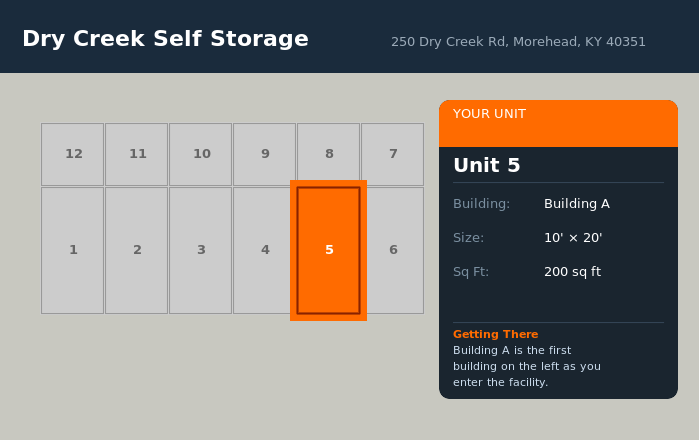This screenshot has width=699, height=440.
Task: Select unit 9 in the upper row
Action: tap(264, 154)
